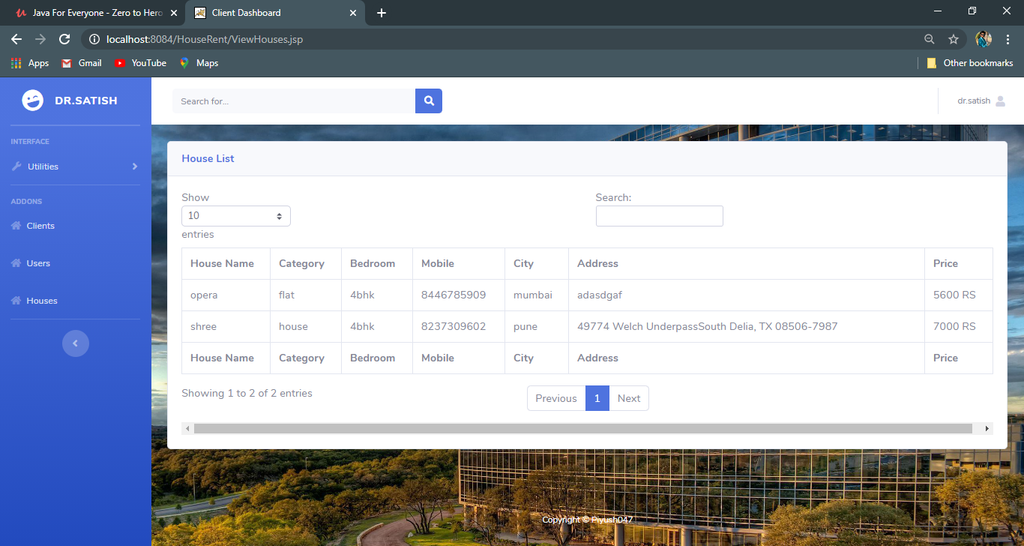Viewport: 1024px width, 546px height.
Task: Click the pune city cell
Action: pyautogui.click(x=536, y=327)
